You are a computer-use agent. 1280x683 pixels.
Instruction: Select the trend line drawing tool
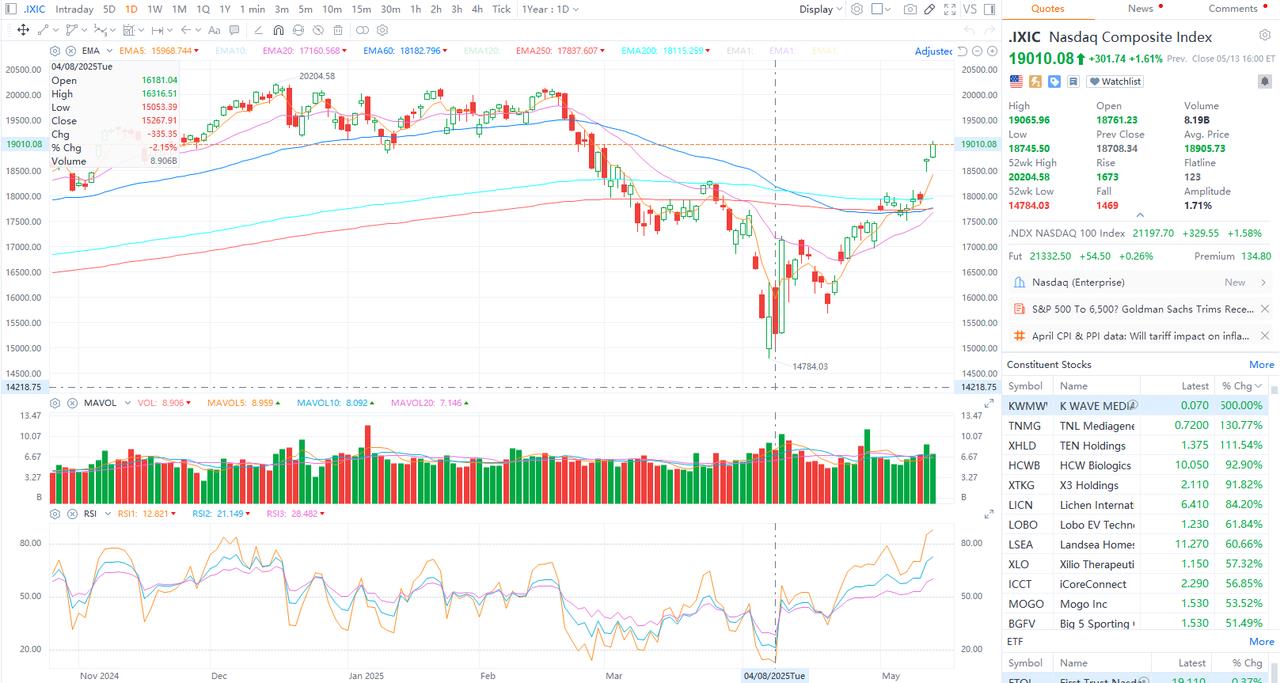pos(43,30)
